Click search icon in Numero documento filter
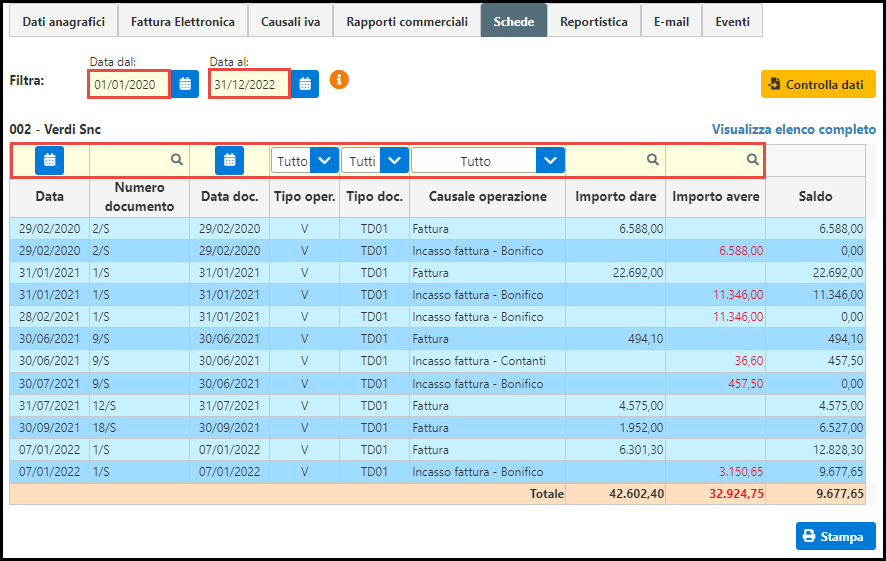The width and height of the screenshot is (886, 561). [177, 160]
